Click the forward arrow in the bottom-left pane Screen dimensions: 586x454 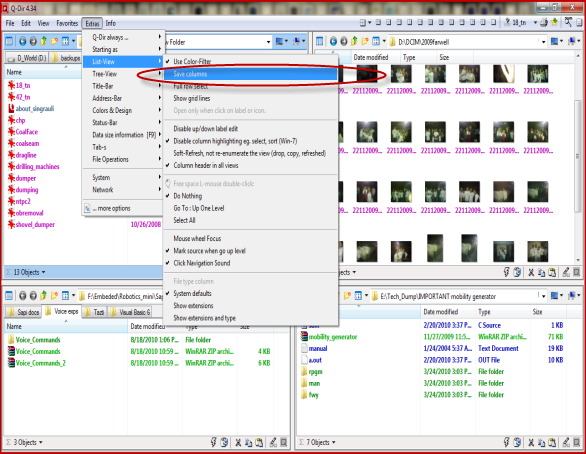pyautogui.click(x=33, y=296)
